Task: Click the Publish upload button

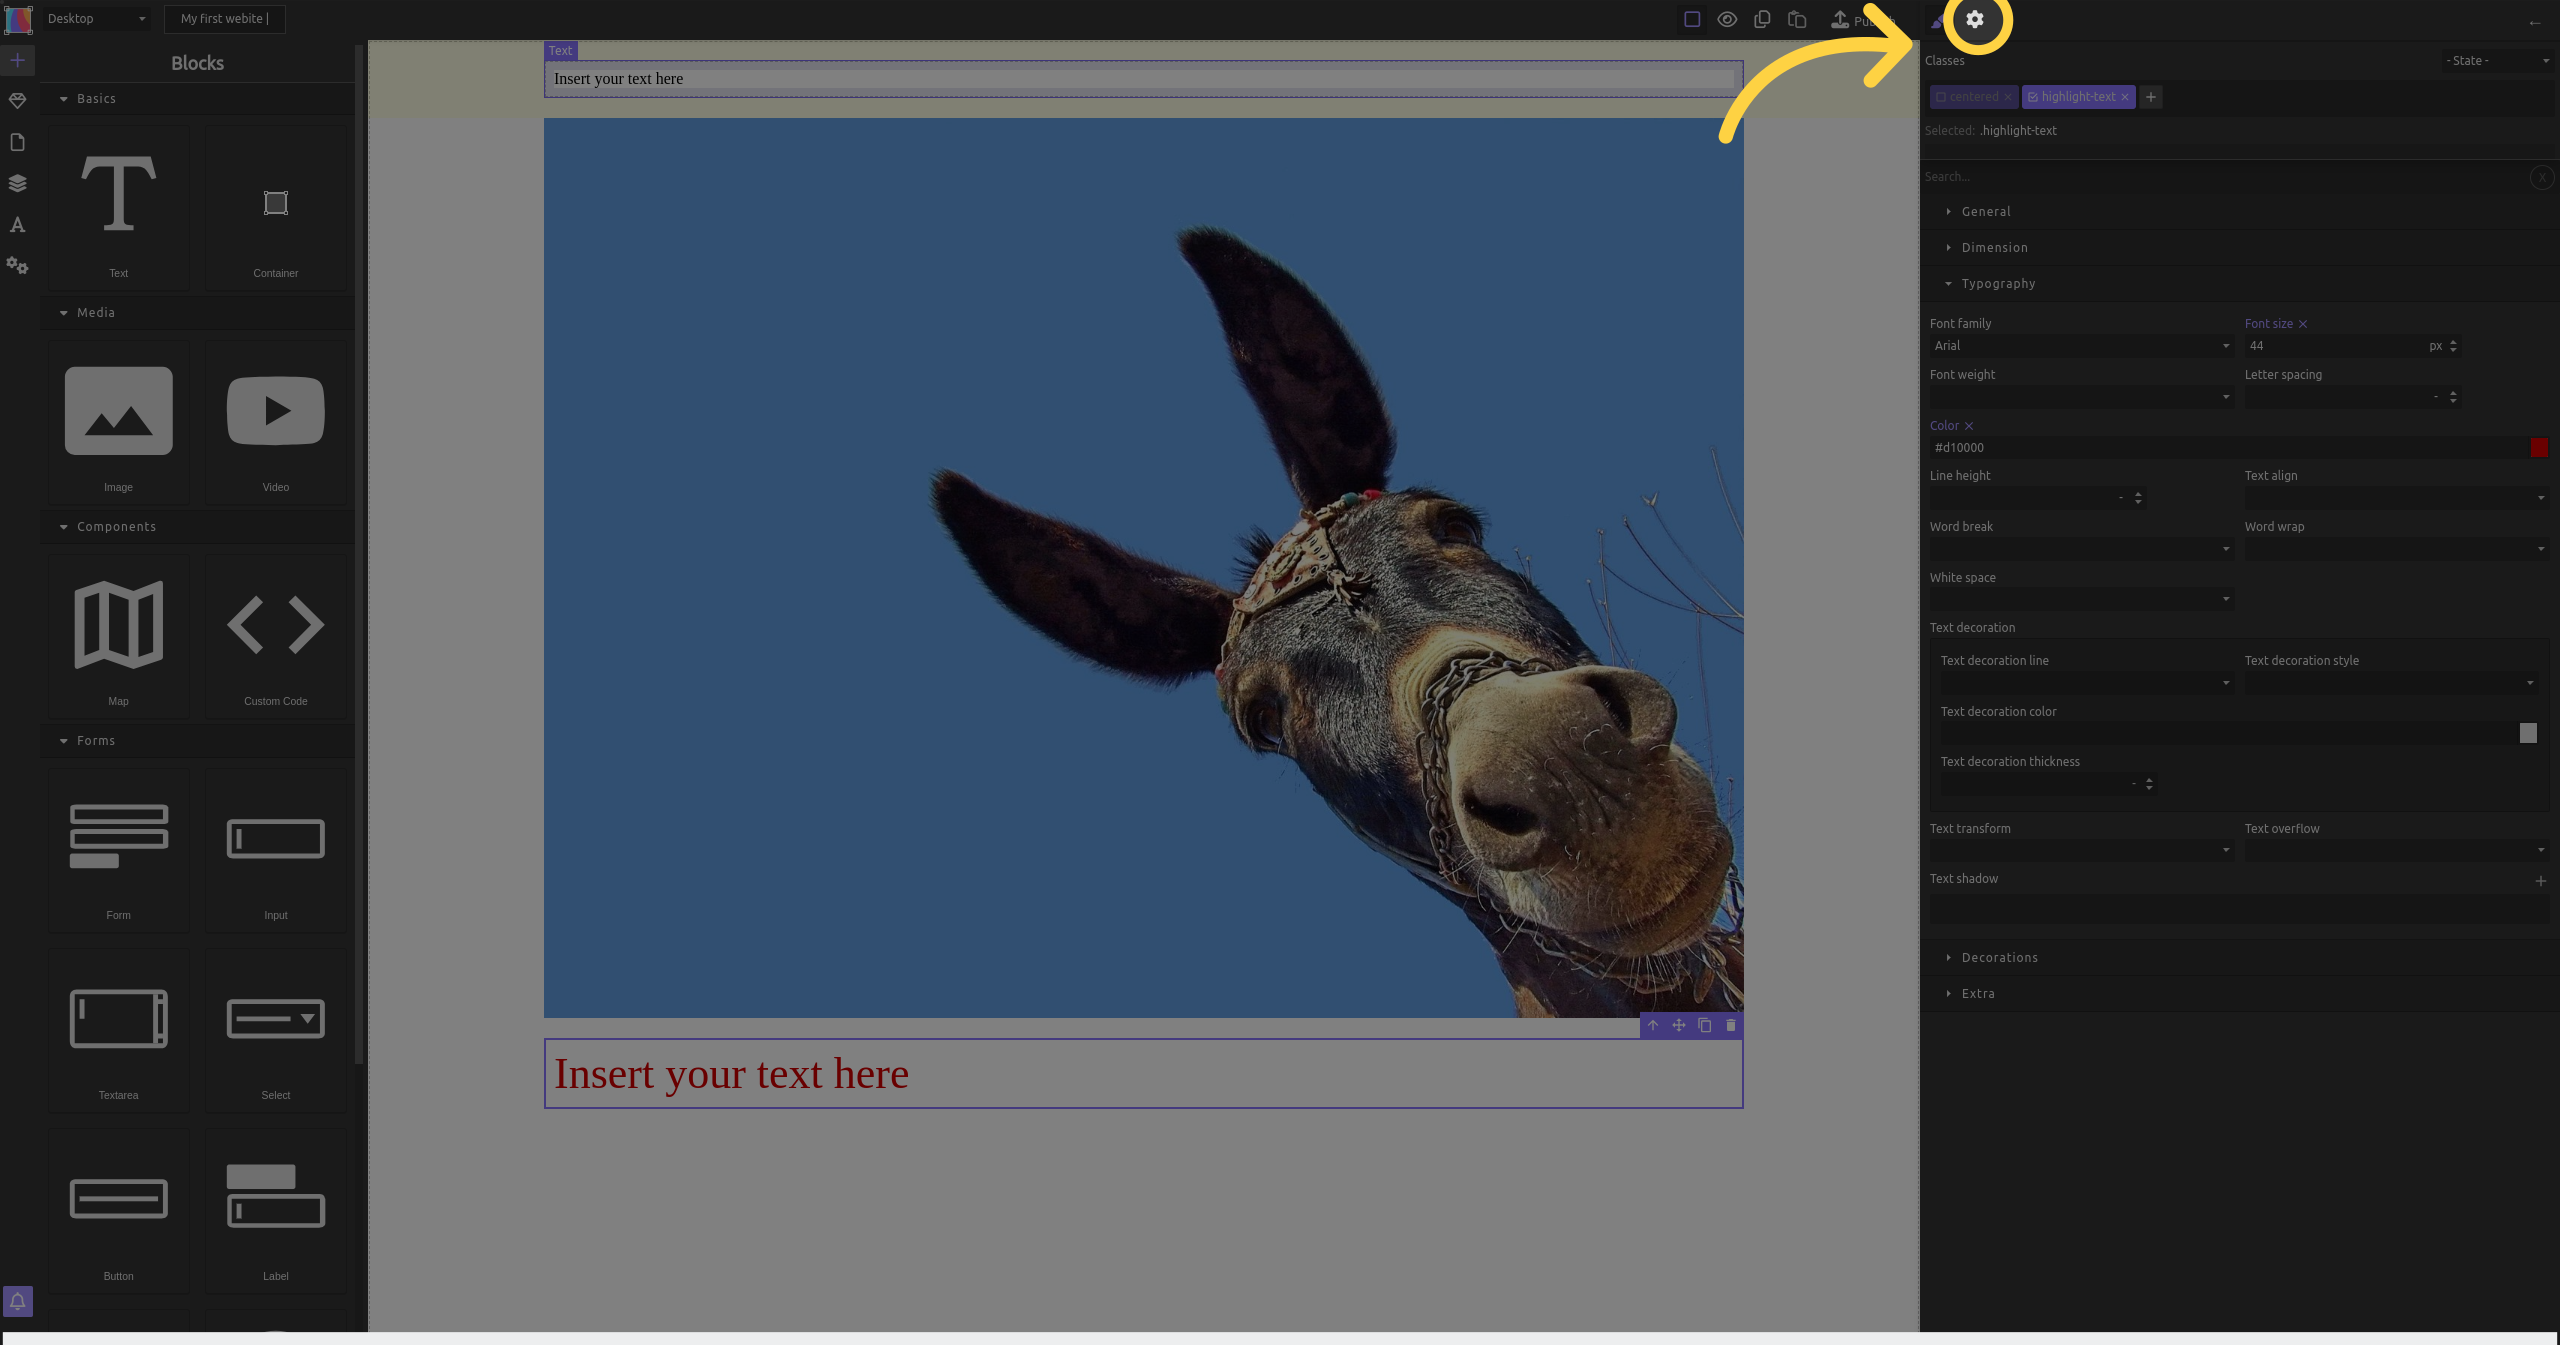Action: pyautogui.click(x=1862, y=19)
